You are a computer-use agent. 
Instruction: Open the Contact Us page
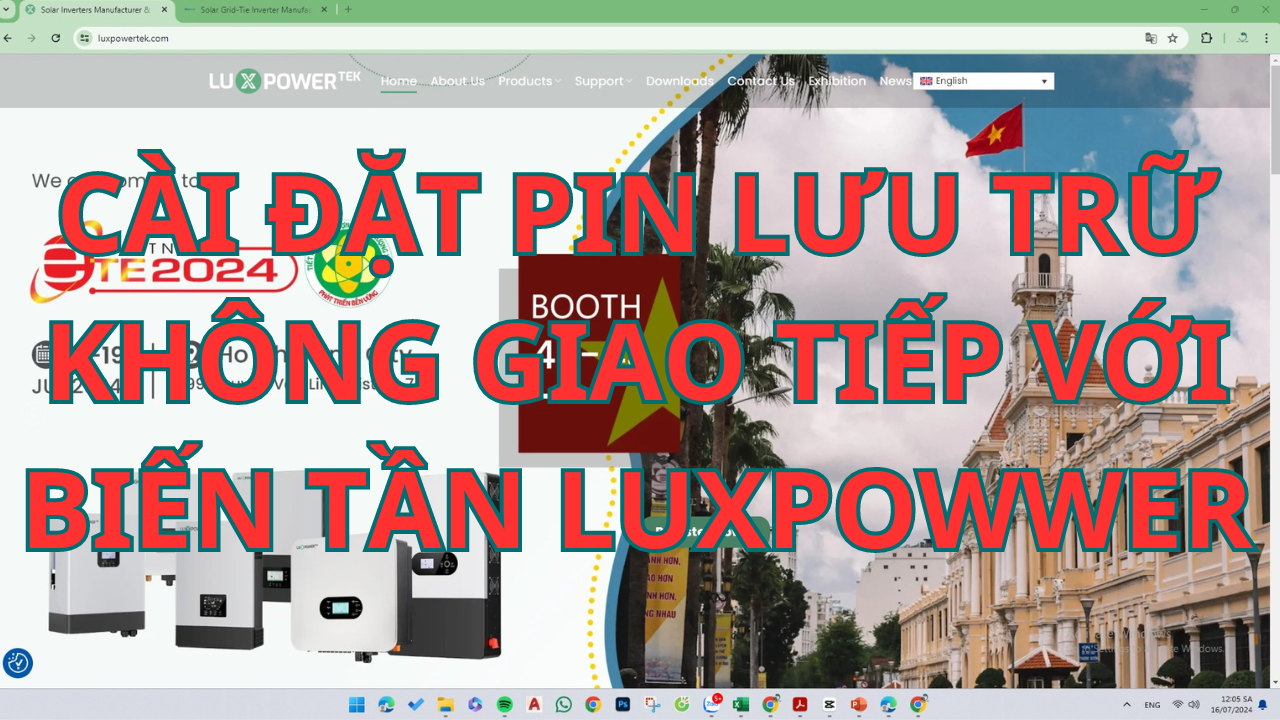(x=761, y=81)
